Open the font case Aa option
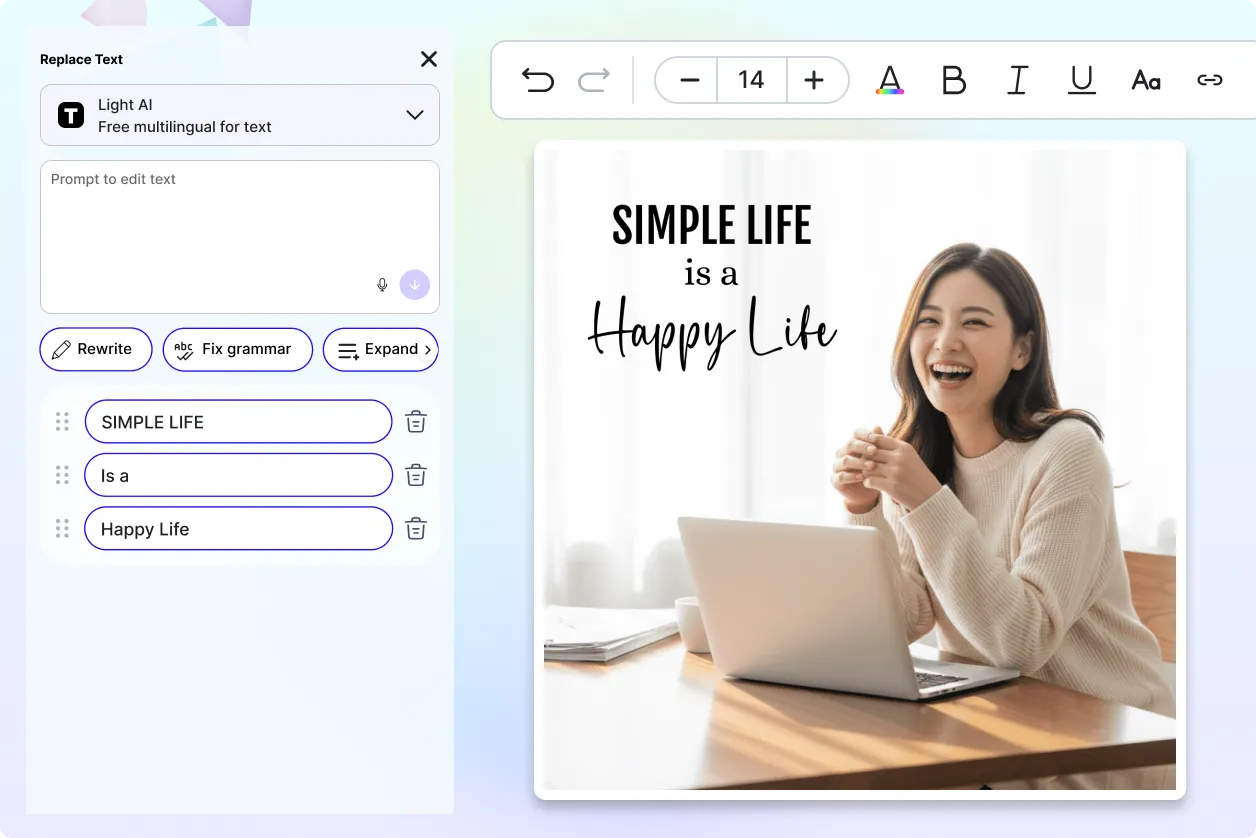The width and height of the screenshot is (1256, 838). tap(1146, 81)
